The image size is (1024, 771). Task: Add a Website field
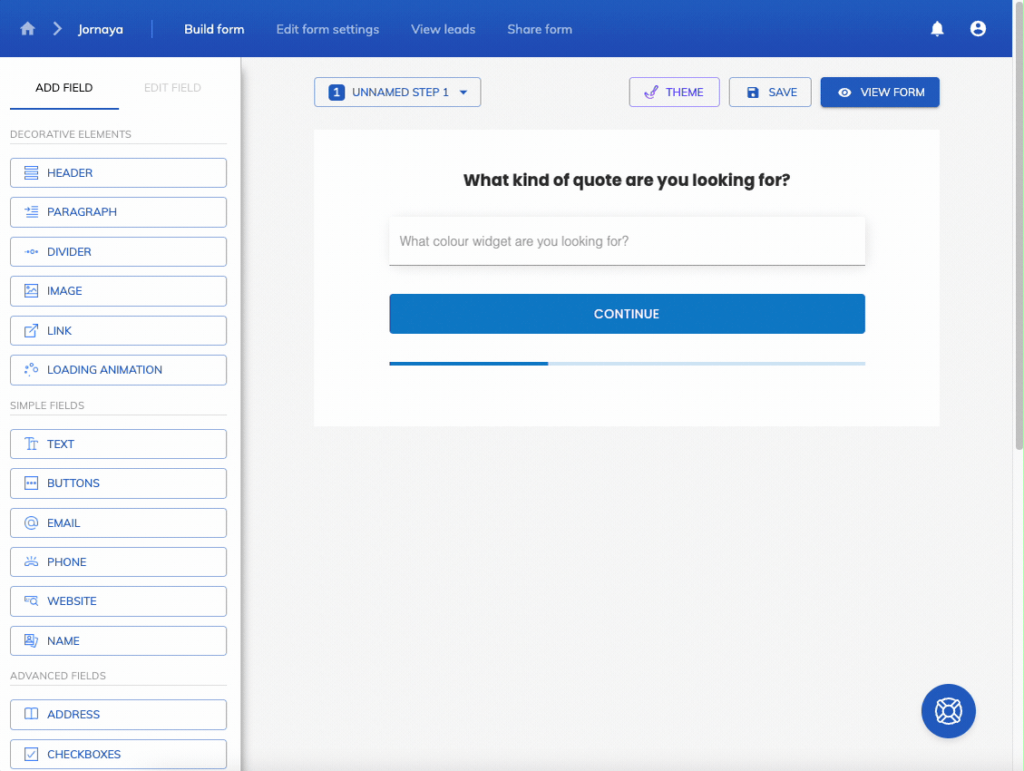[118, 601]
